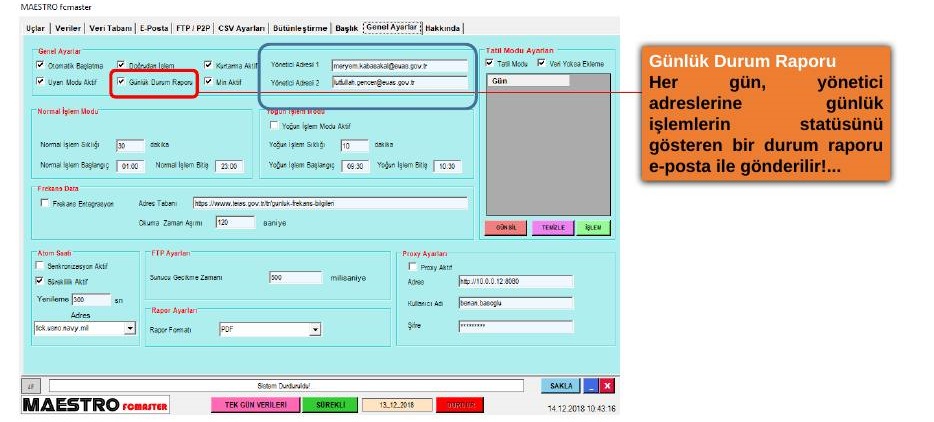Click the small gray status icon button
934x422 pixels.
30,386
